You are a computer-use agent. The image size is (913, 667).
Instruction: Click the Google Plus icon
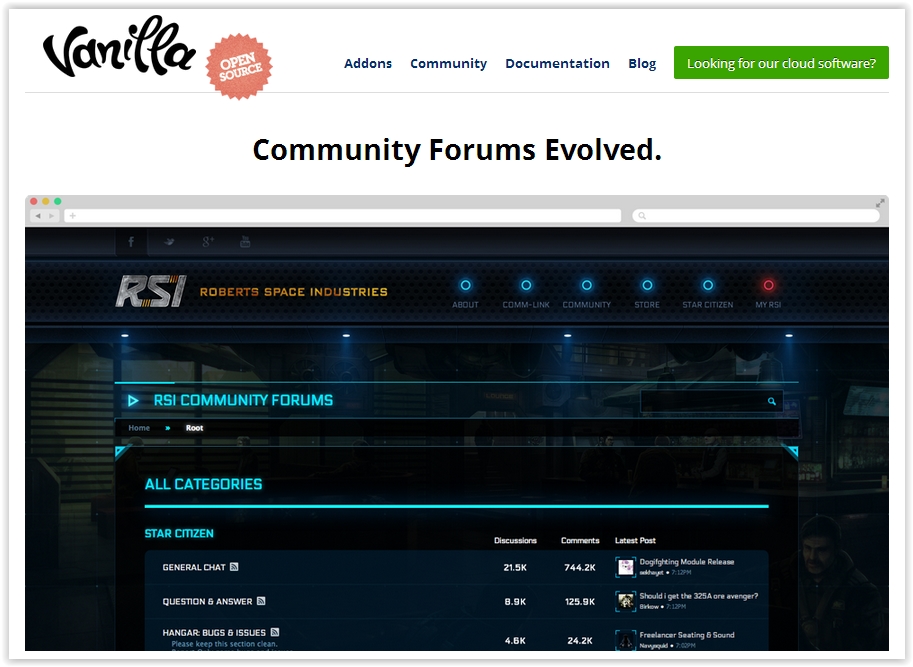[208, 242]
